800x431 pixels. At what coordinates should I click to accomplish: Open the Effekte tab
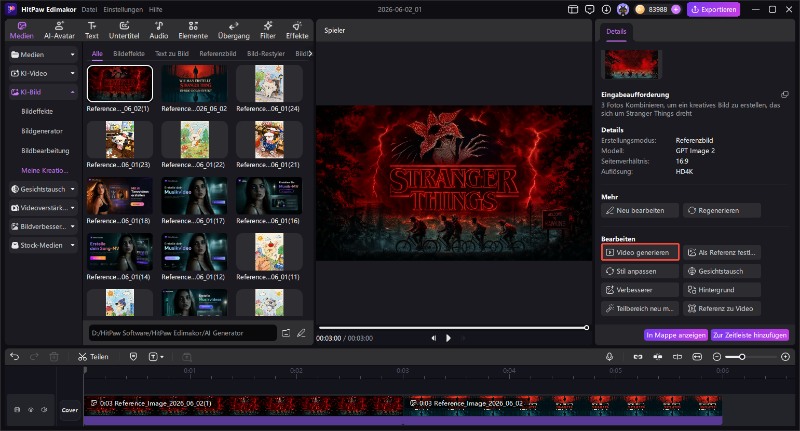(x=297, y=31)
